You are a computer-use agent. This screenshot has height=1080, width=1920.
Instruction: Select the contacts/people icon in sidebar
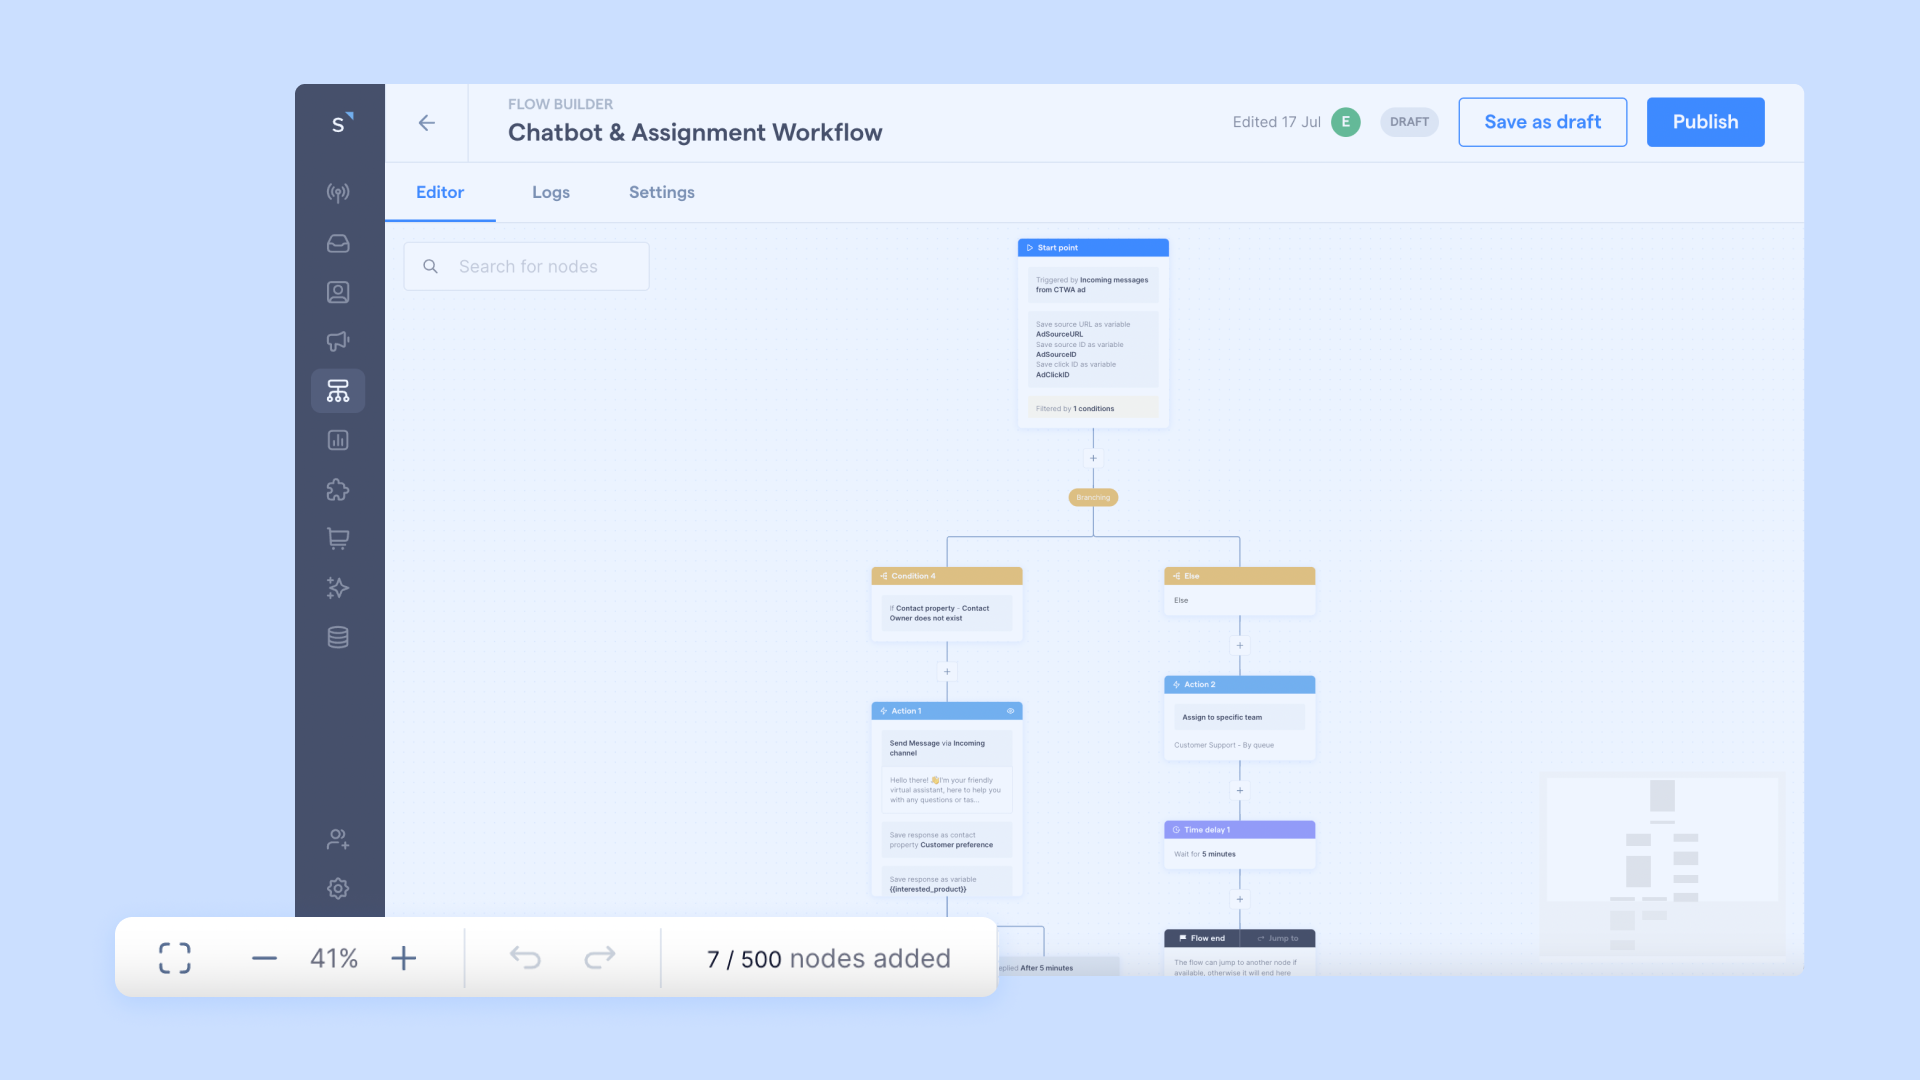(x=339, y=293)
